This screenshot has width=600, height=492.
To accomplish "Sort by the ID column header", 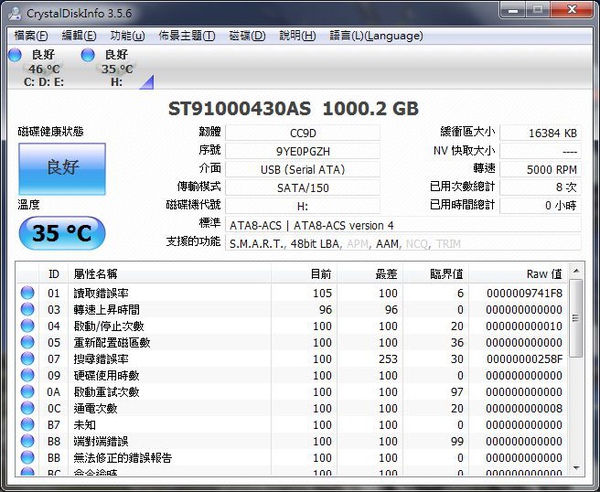I will click(54, 274).
